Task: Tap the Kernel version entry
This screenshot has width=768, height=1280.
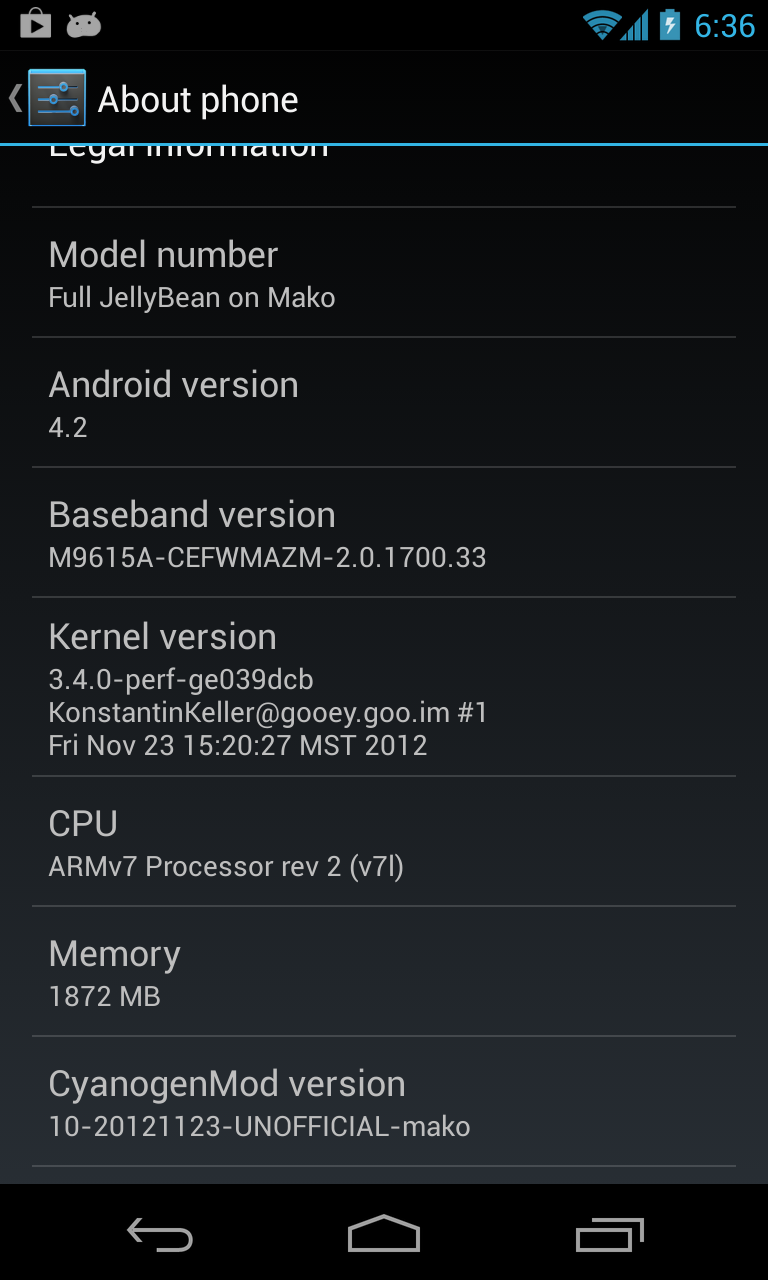Action: pyautogui.click(x=384, y=687)
